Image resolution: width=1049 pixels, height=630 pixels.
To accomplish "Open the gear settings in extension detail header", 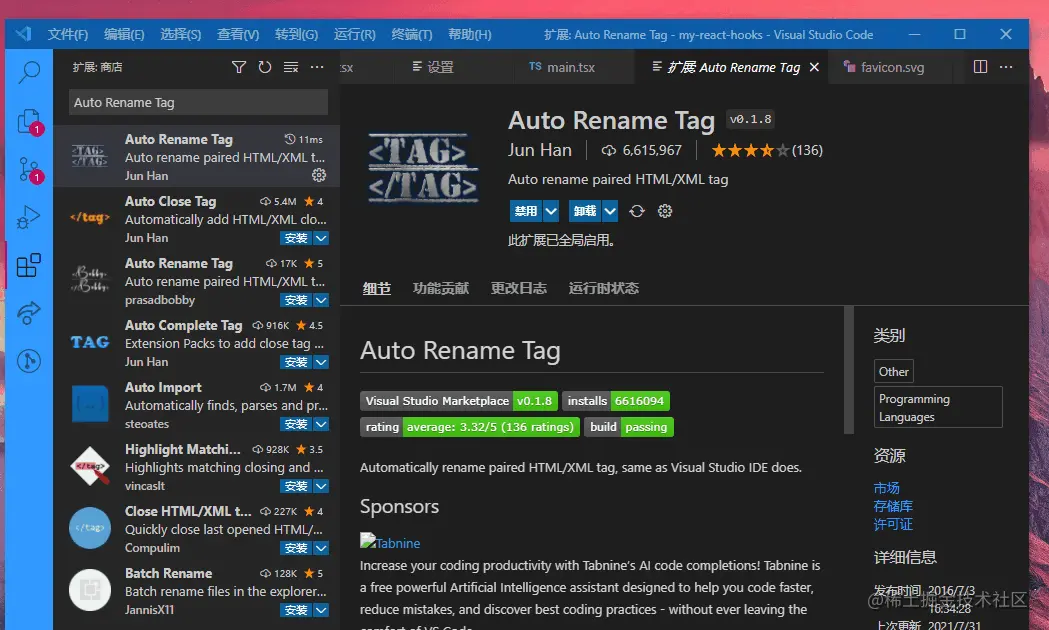I will pyautogui.click(x=665, y=211).
